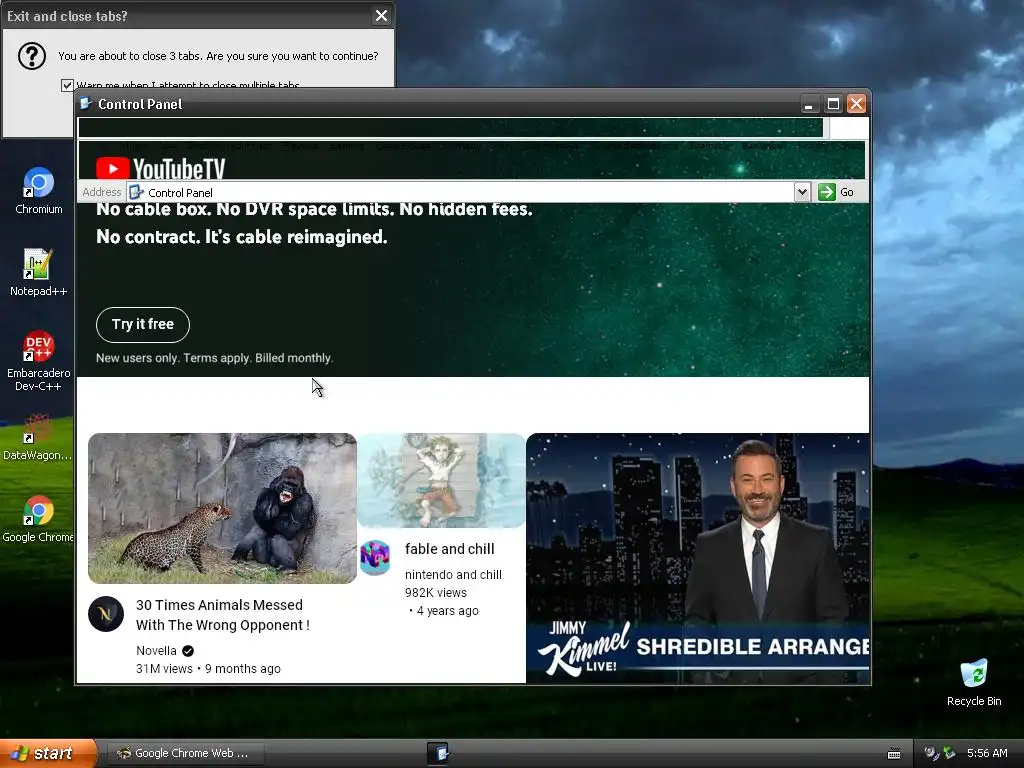Maximize the Control Panel window
The width and height of the screenshot is (1024, 768).
point(833,104)
